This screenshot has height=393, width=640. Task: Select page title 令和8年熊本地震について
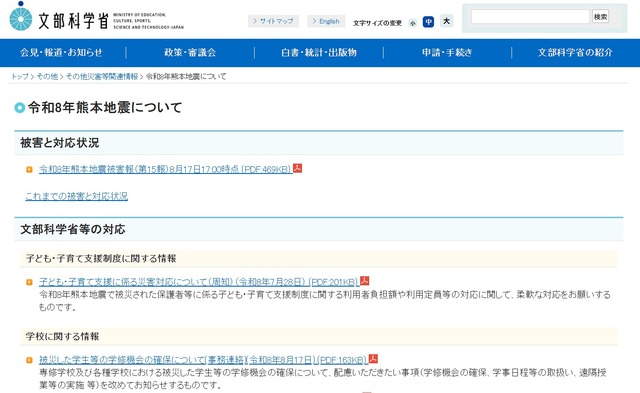[x=105, y=107]
